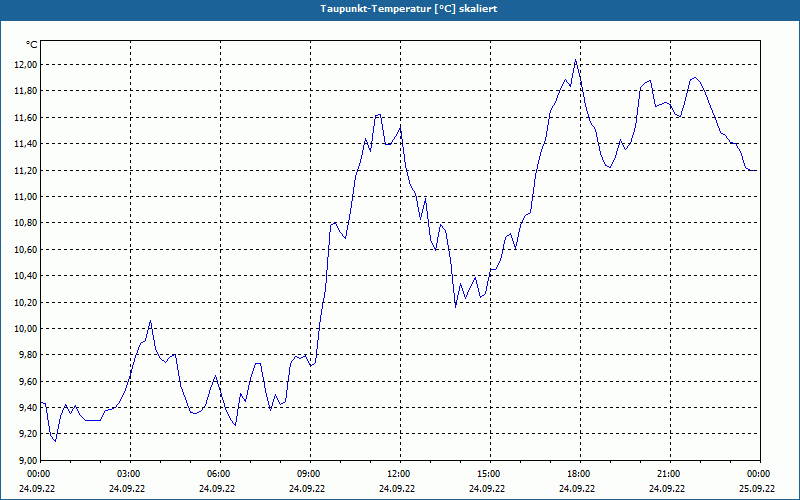Click the curve's sharp dip just before 14:00
The image size is (800, 500).
(456, 307)
